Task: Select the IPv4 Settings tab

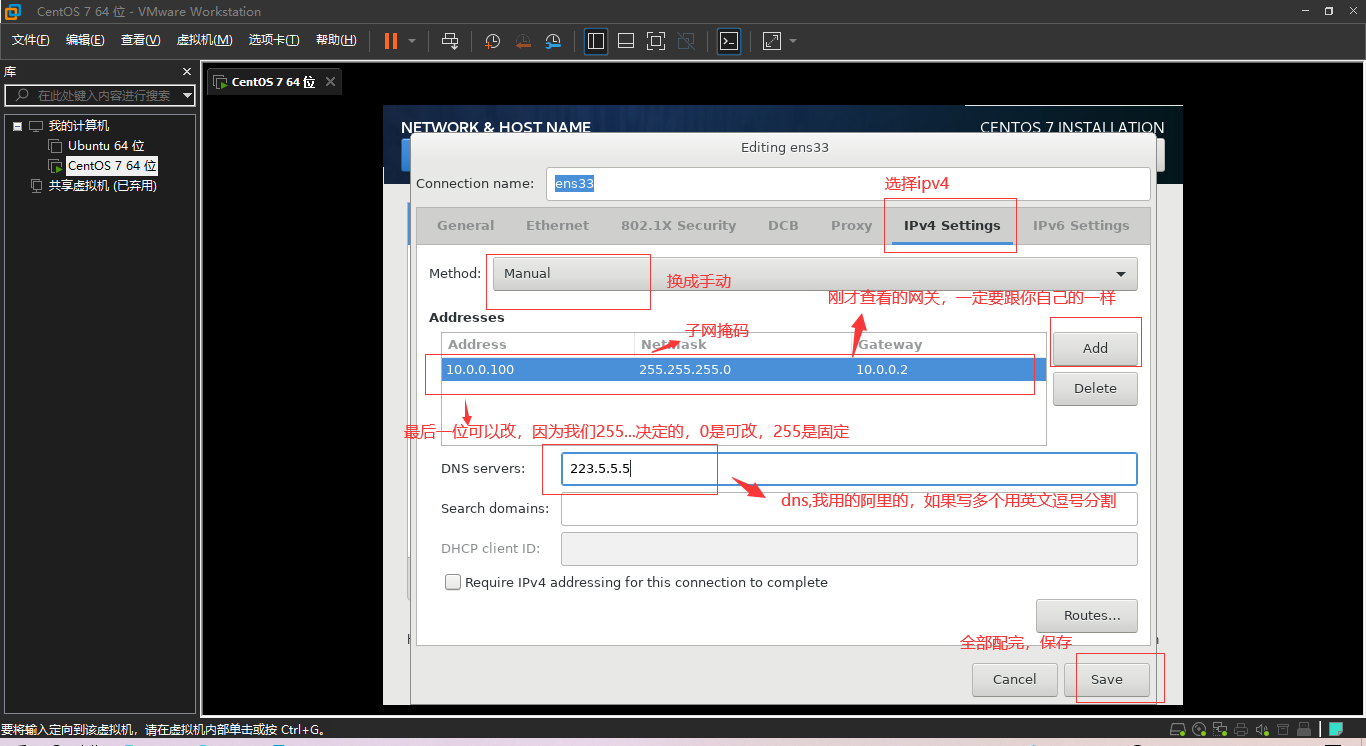Action: 952,226
